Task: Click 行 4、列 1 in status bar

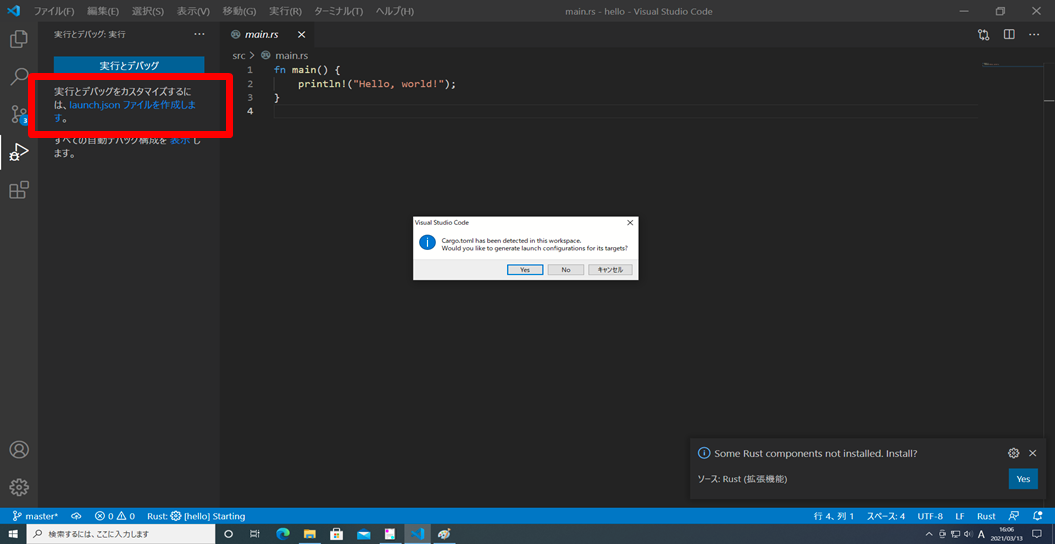Action: 834,516
